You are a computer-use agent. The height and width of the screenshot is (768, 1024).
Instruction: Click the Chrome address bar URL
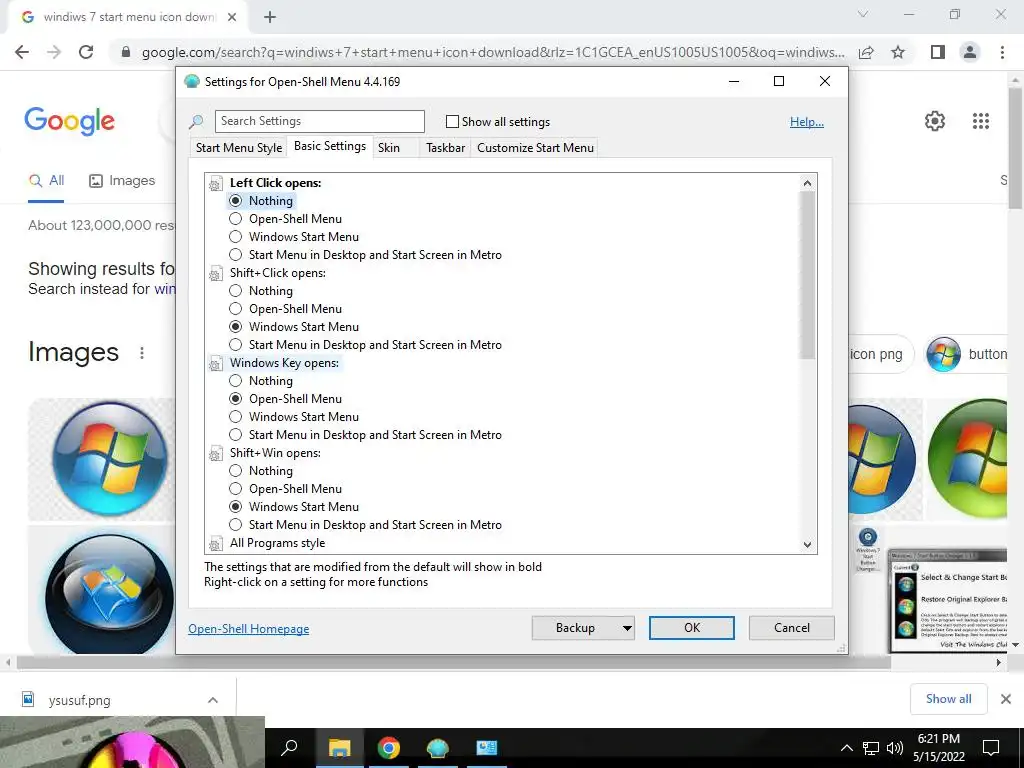click(x=493, y=52)
